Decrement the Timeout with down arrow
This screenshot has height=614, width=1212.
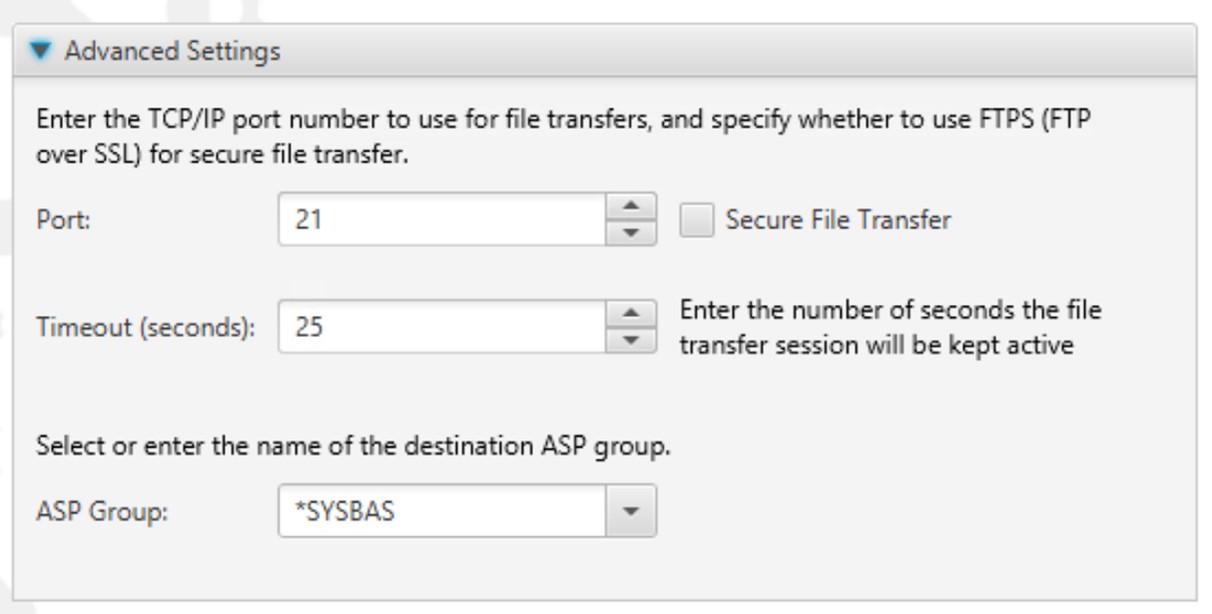coord(631,339)
